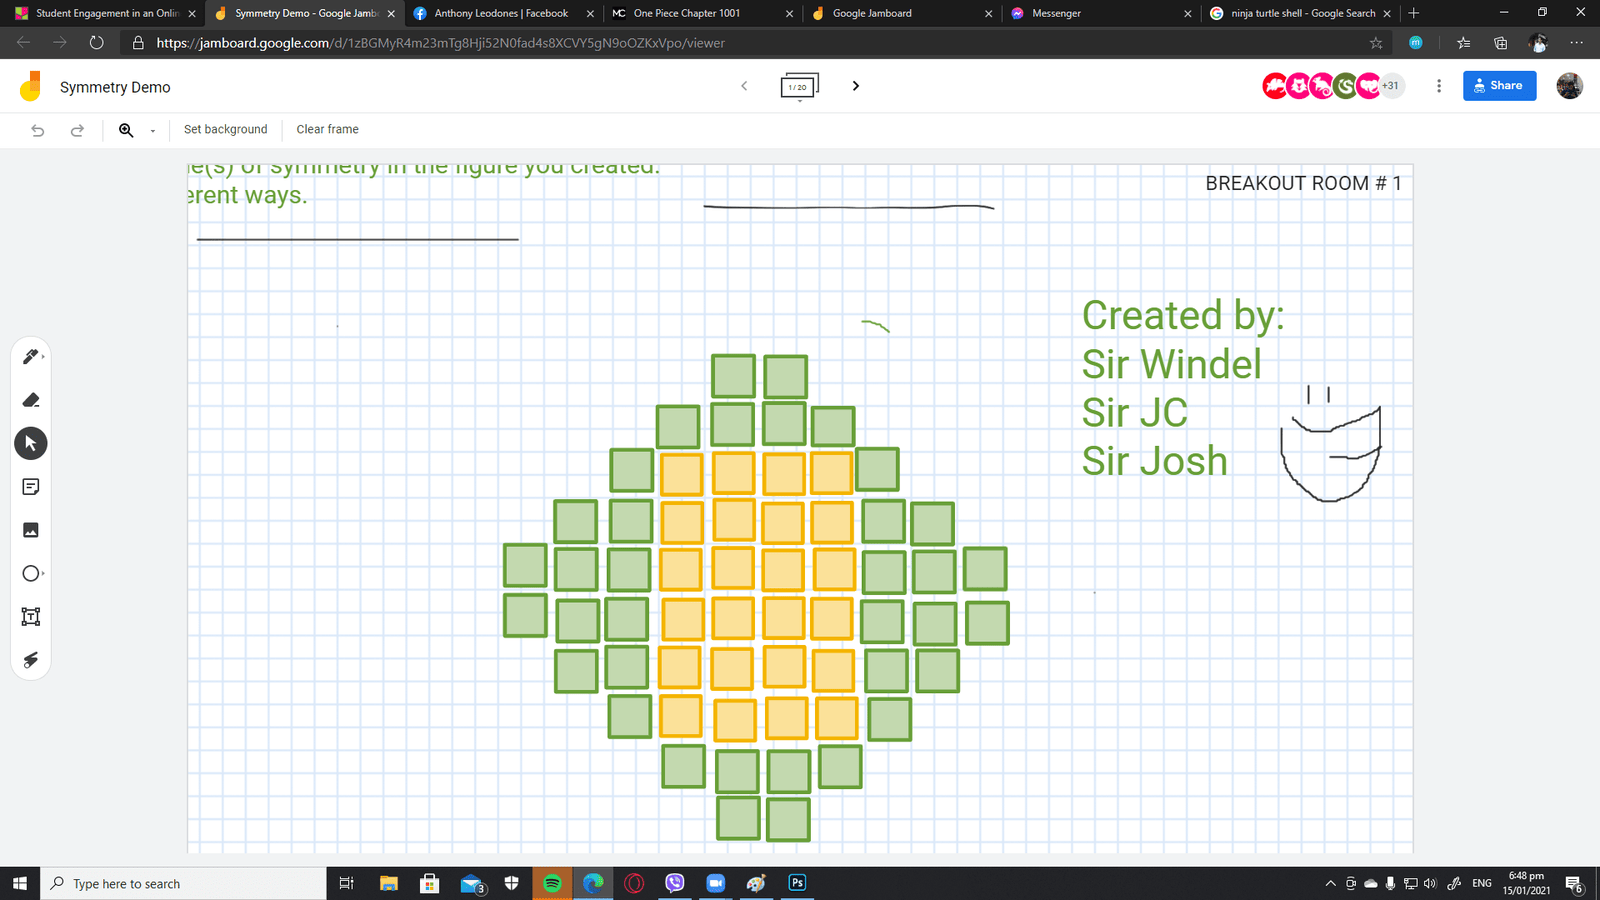Select the Text box tool
Screen dimensions: 1600x900
coord(30,617)
